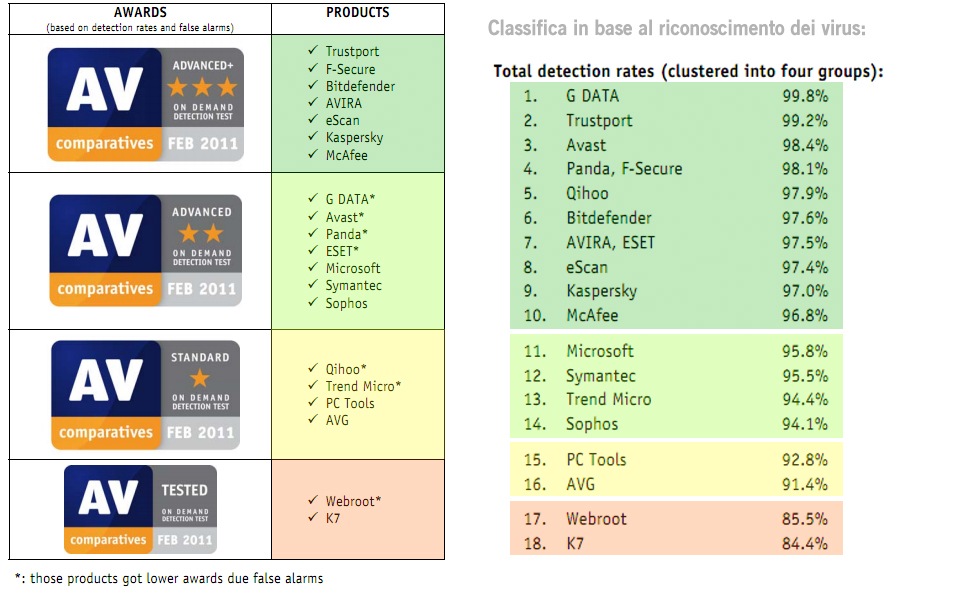Click the checkmark next to Kaspersky
The width and height of the screenshot is (957, 590).
click(x=314, y=137)
